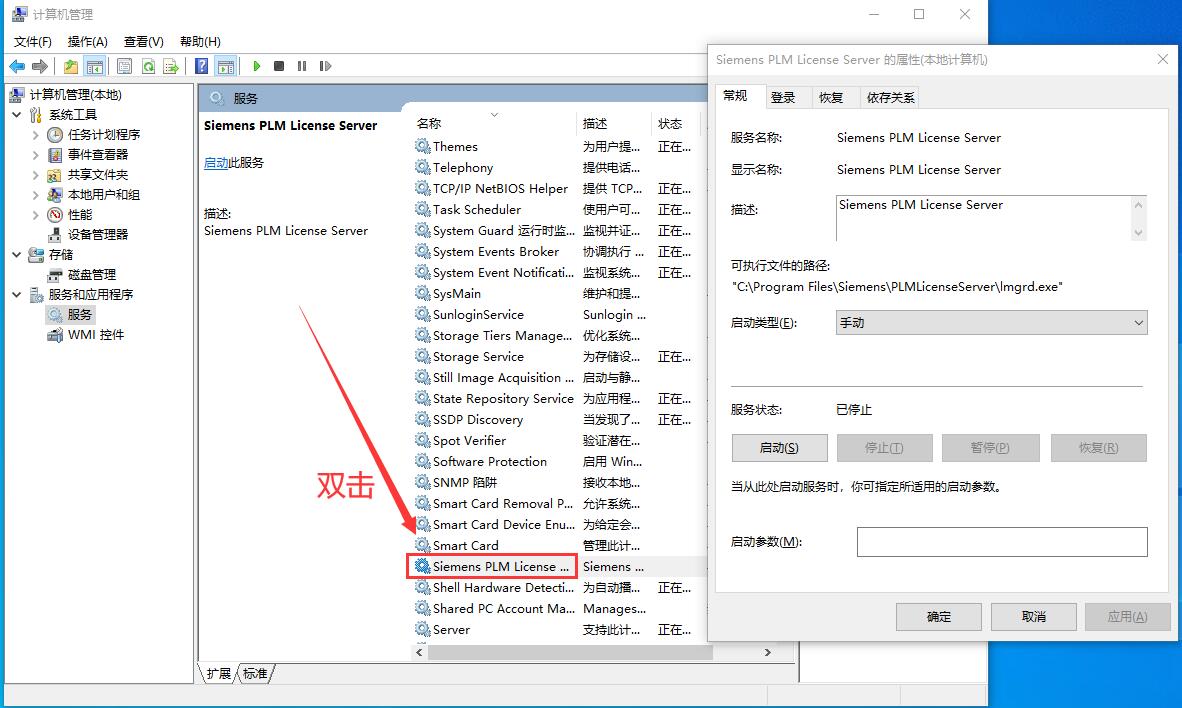Click the Refresh toolbar icon
Viewport: 1182px width, 708px height.
(148, 66)
